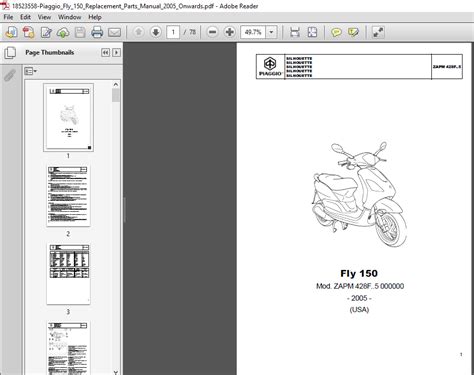Click the fit width scrolling icon
474x375 pixels.
tap(295, 32)
